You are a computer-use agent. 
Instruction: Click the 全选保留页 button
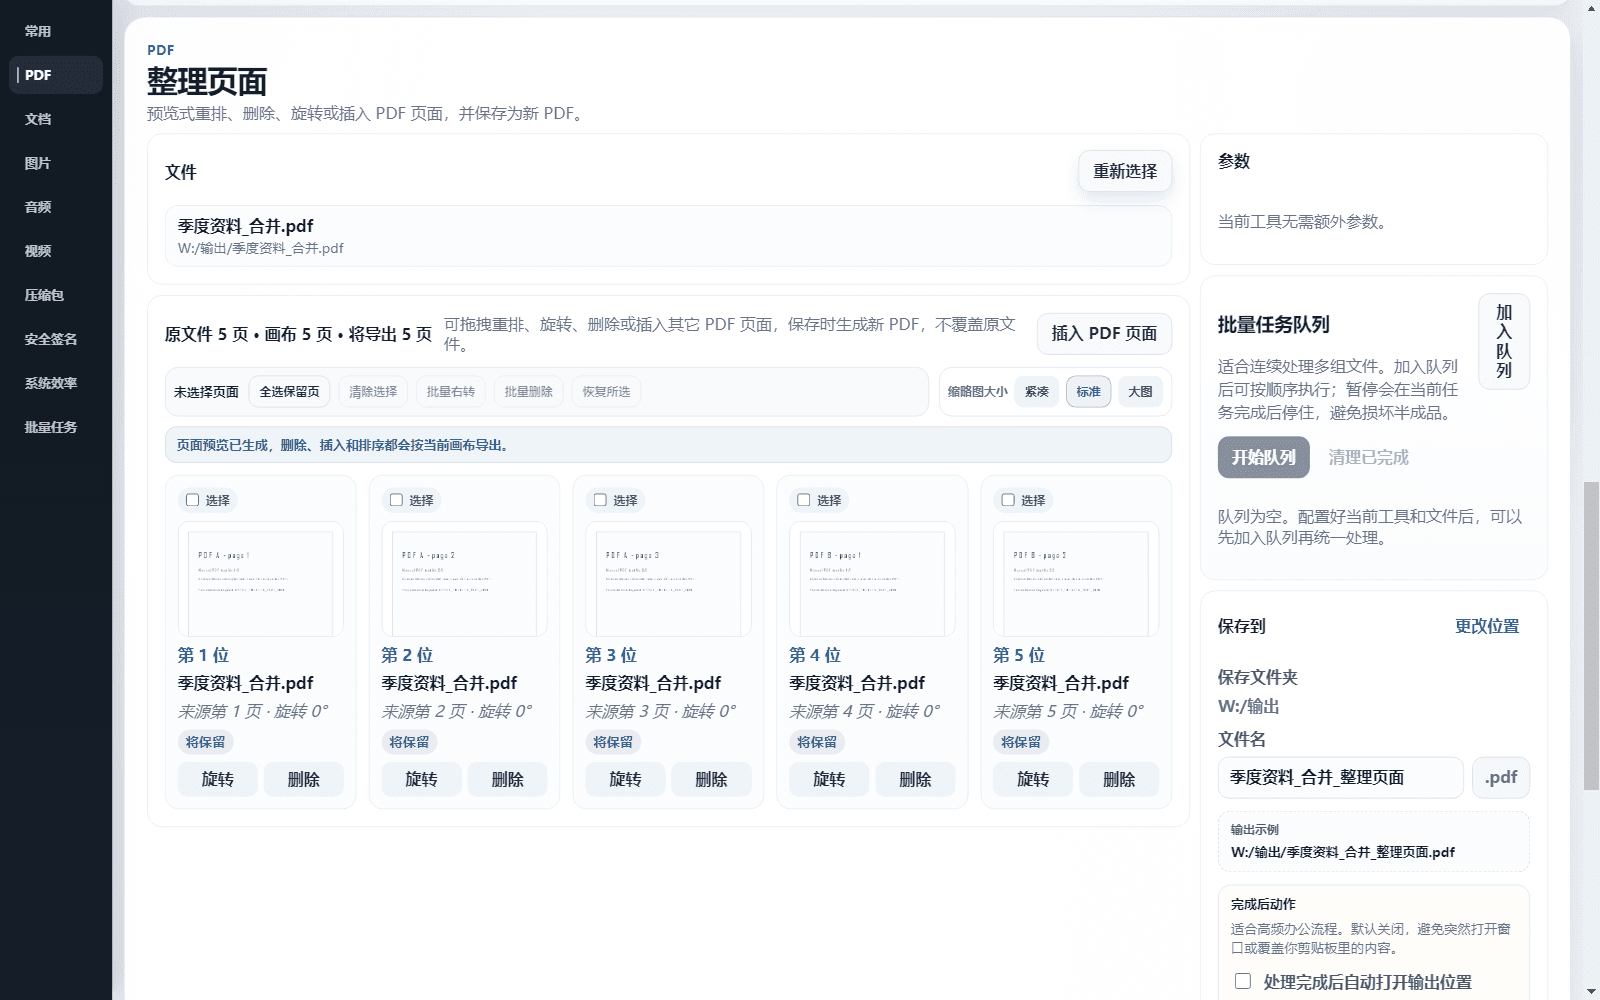290,392
